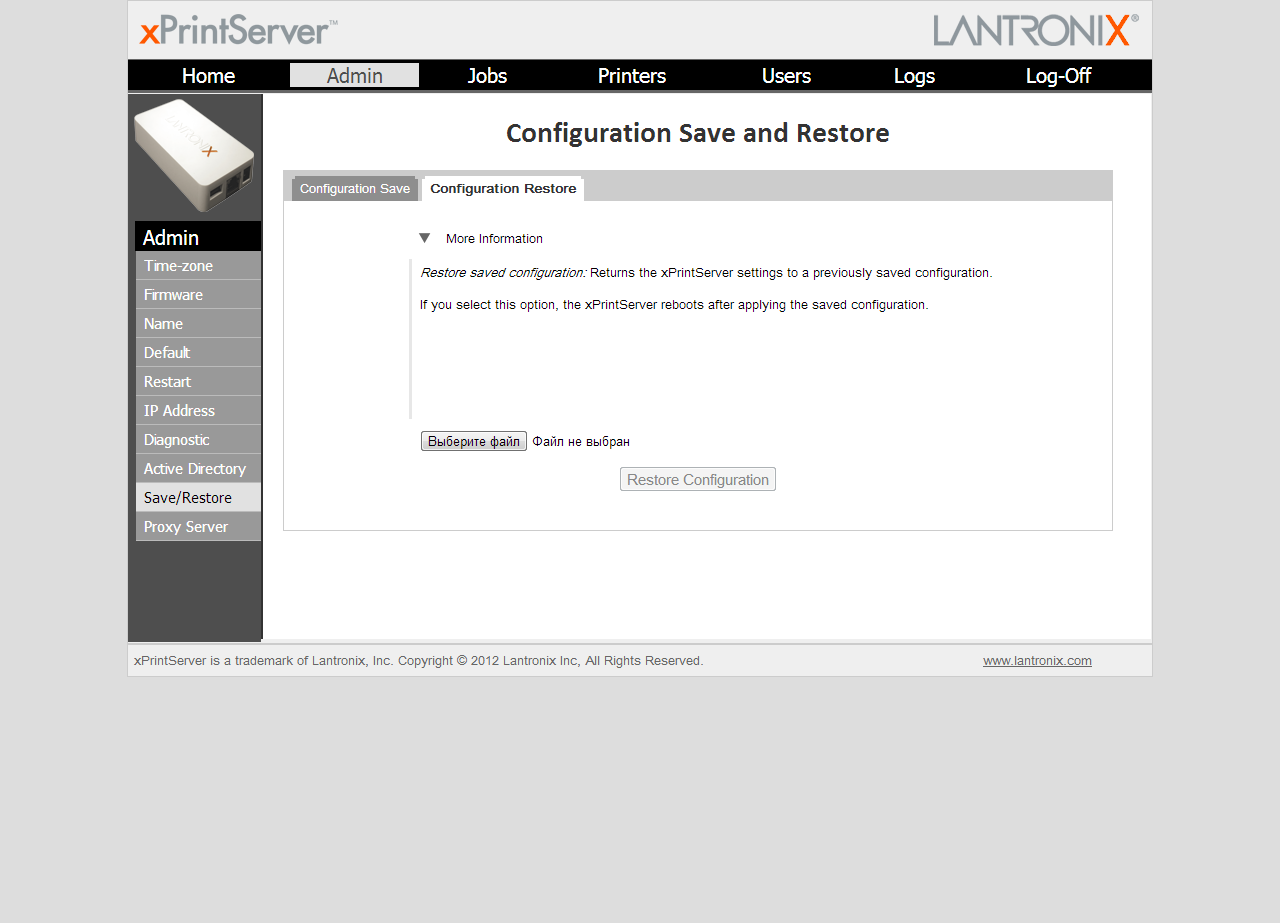Image resolution: width=1280 pixels, height=923 pixels.
Task: Click the reboot warning sentence
Action: click(674, 305)
